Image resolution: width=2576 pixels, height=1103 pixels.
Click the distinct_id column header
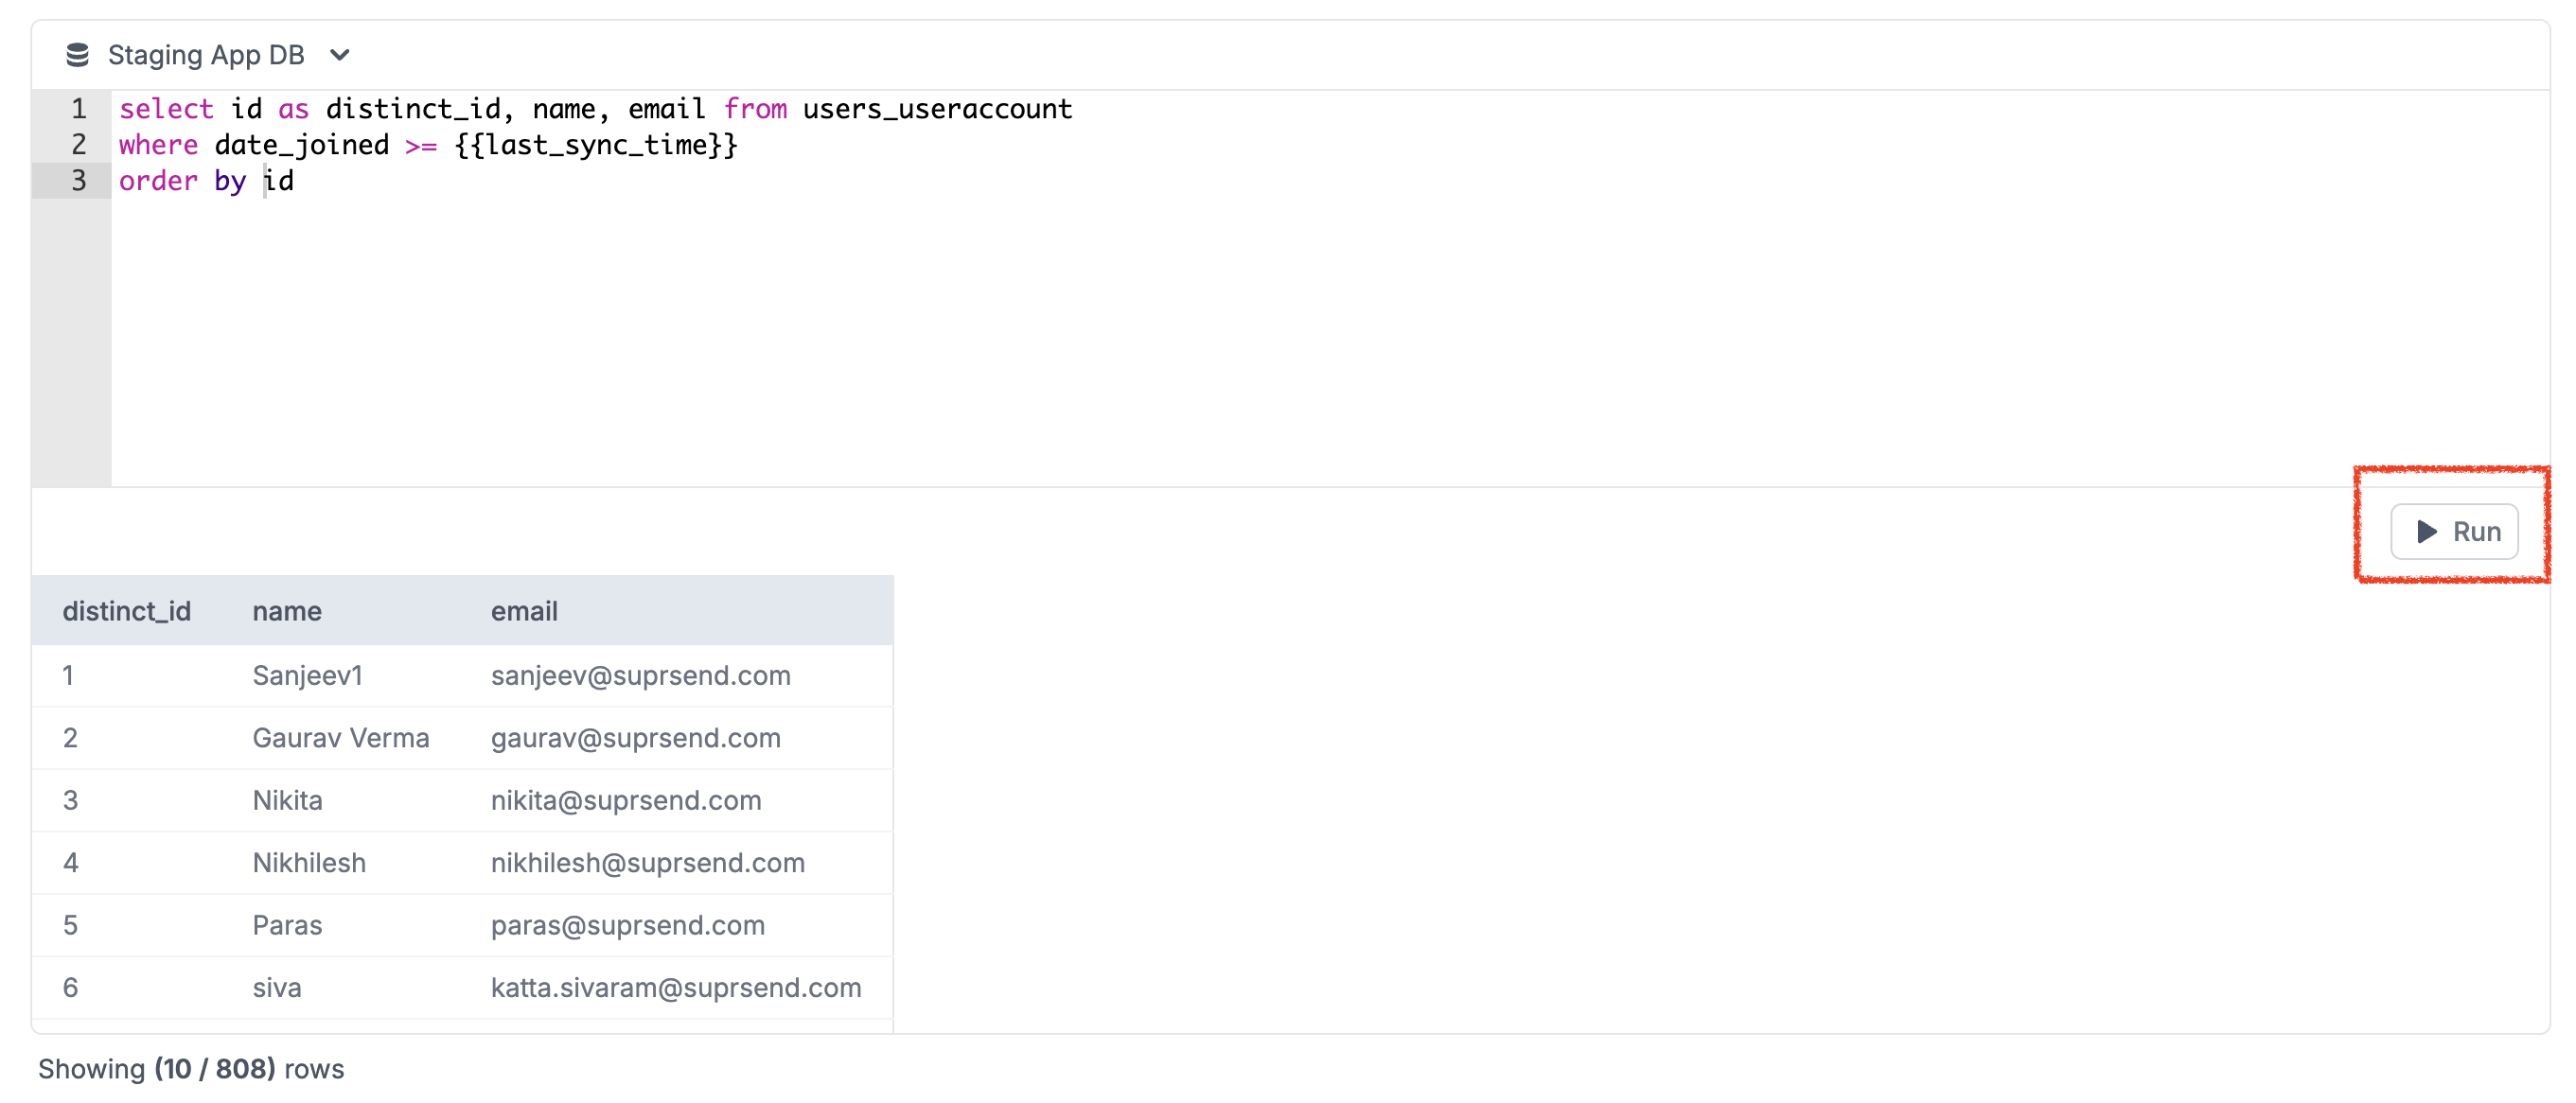coord(127,611)
